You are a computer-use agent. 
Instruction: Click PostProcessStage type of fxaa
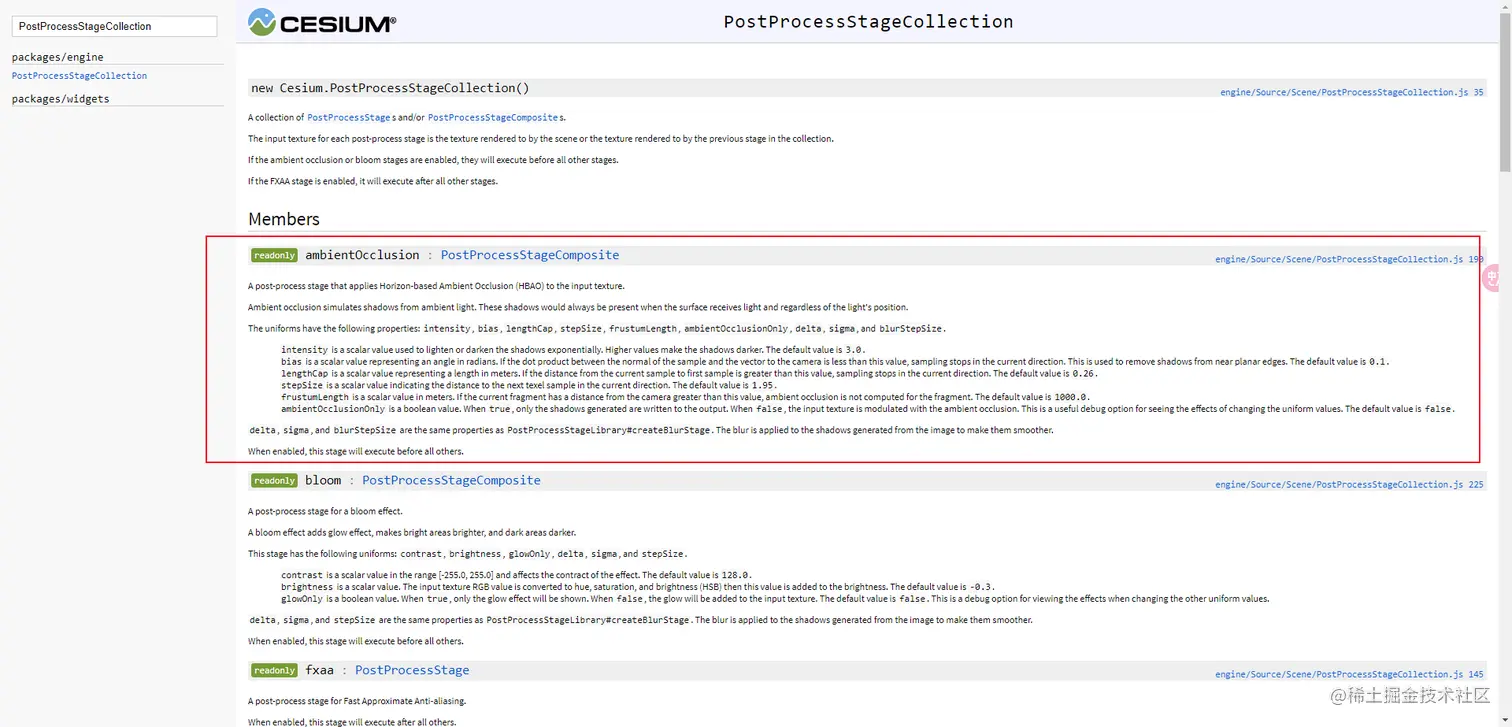(412, 670)
